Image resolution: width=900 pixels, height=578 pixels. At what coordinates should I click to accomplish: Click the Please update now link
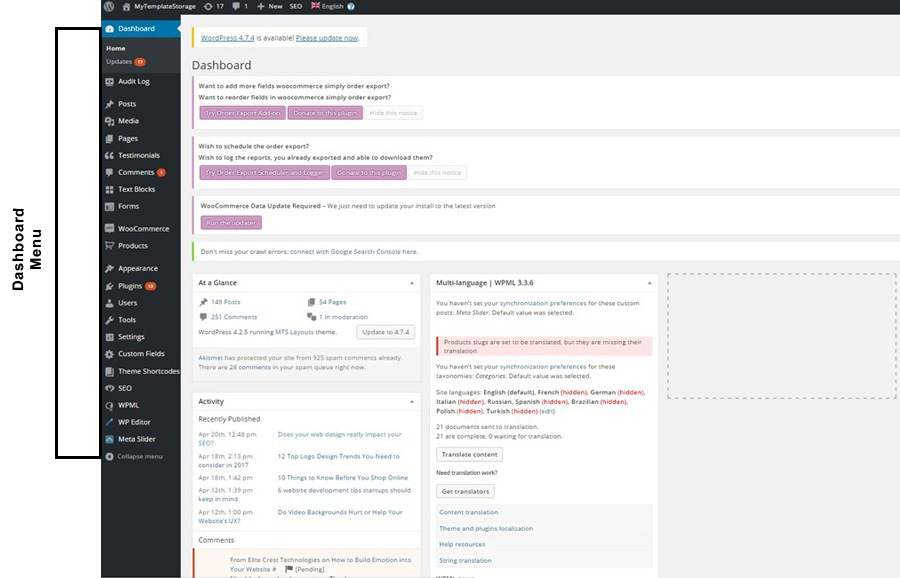[x=327, y=38]
